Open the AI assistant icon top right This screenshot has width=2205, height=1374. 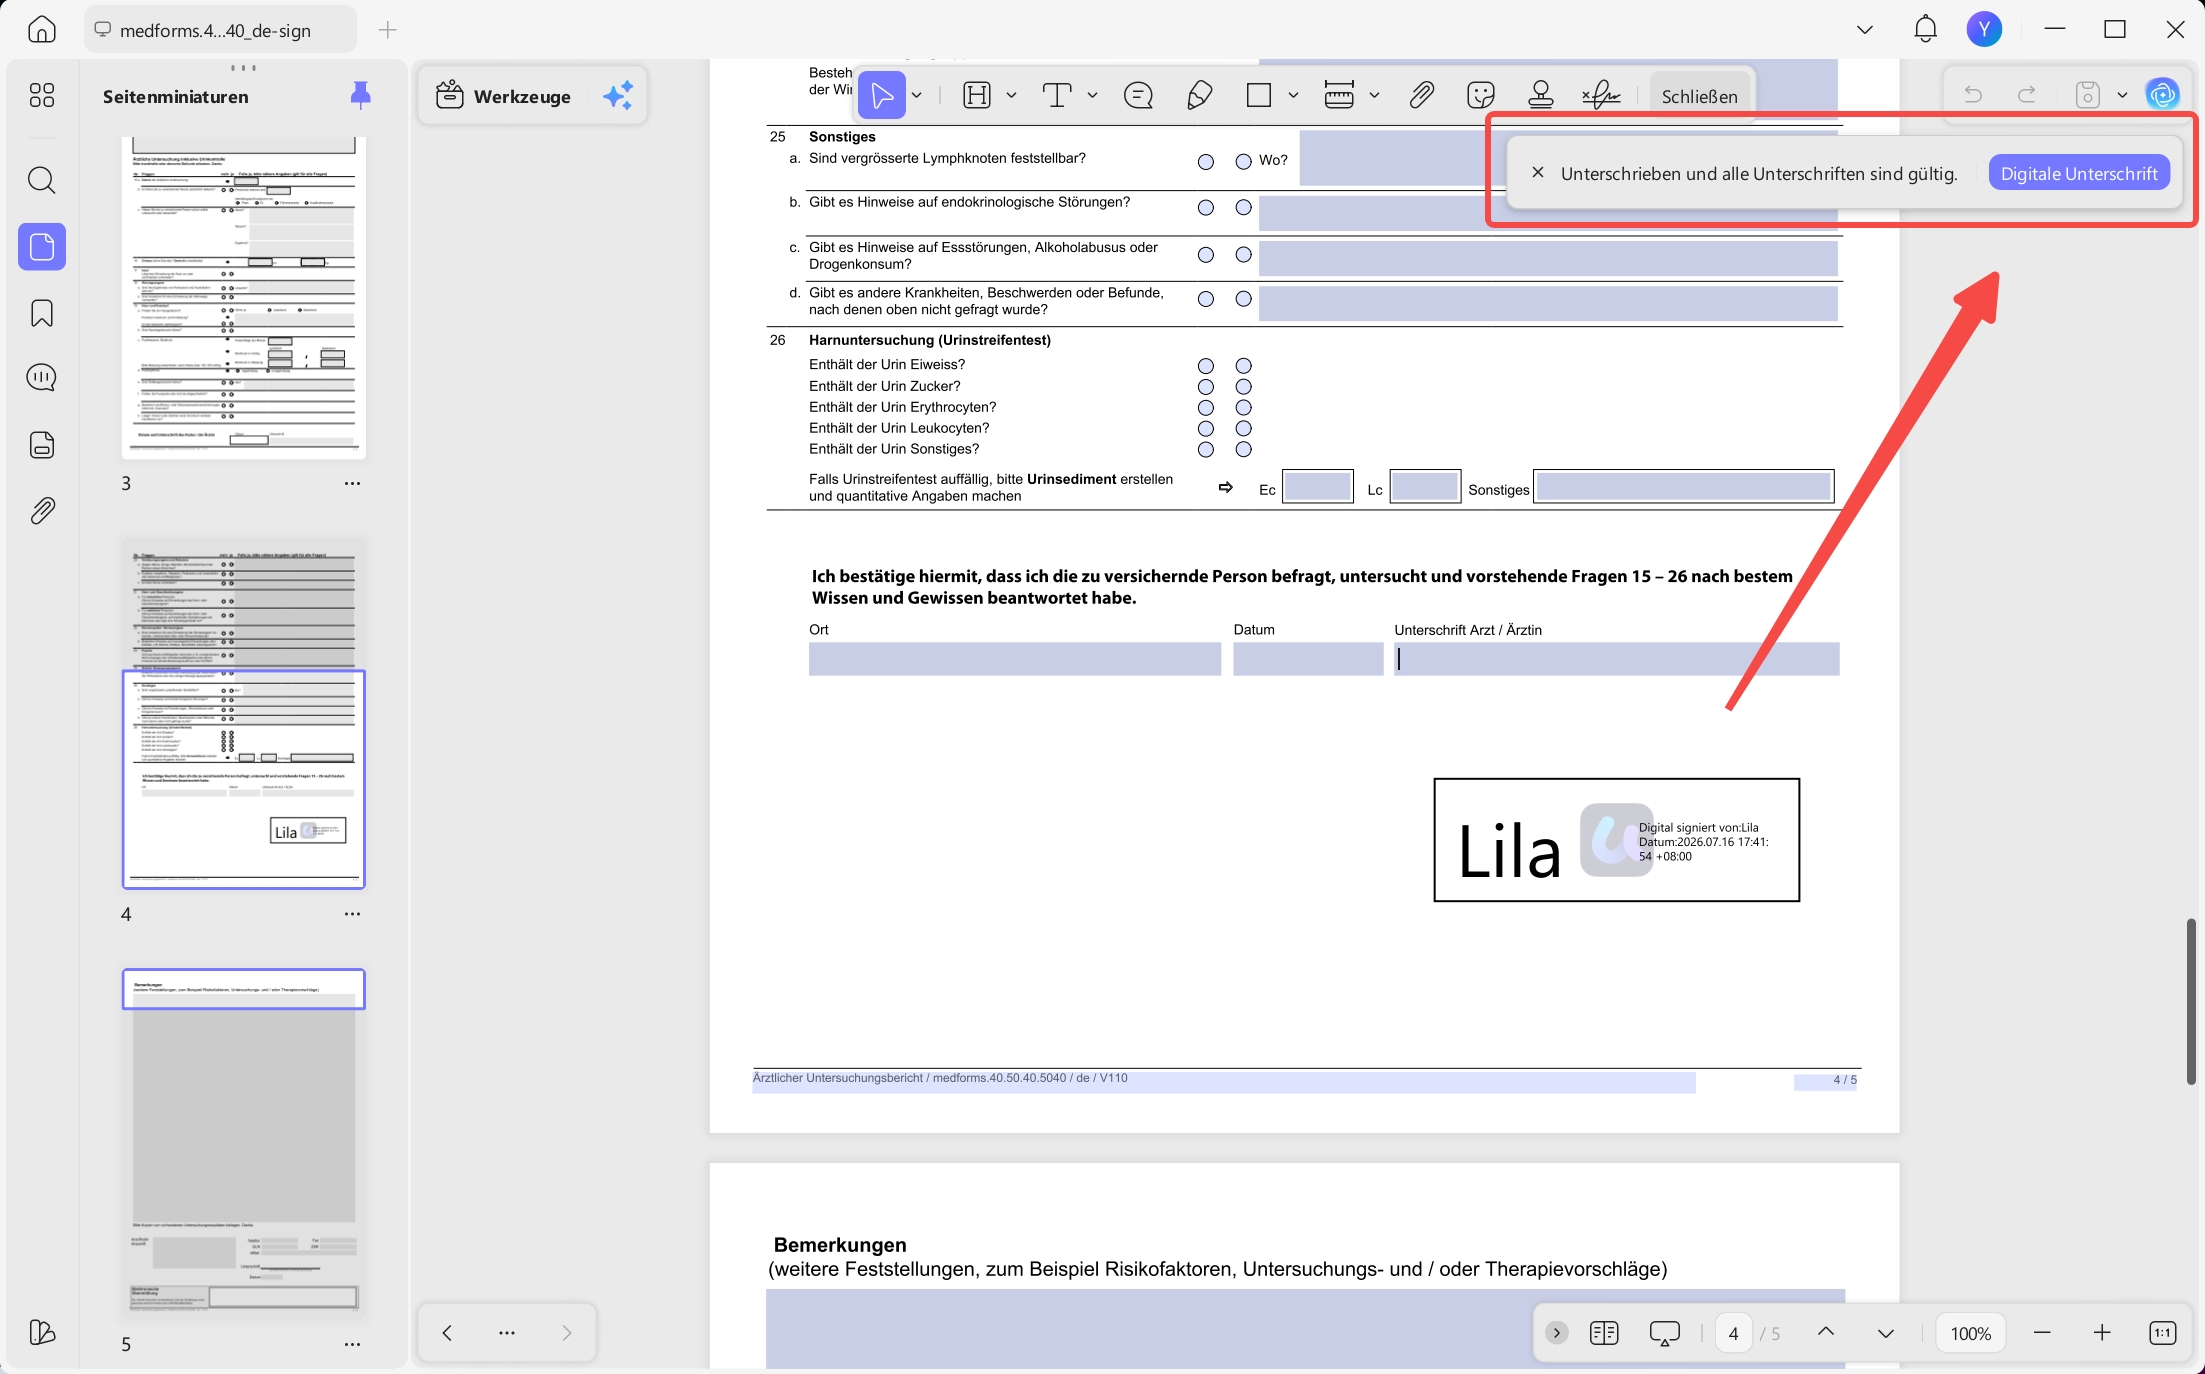click(2162, 95)
